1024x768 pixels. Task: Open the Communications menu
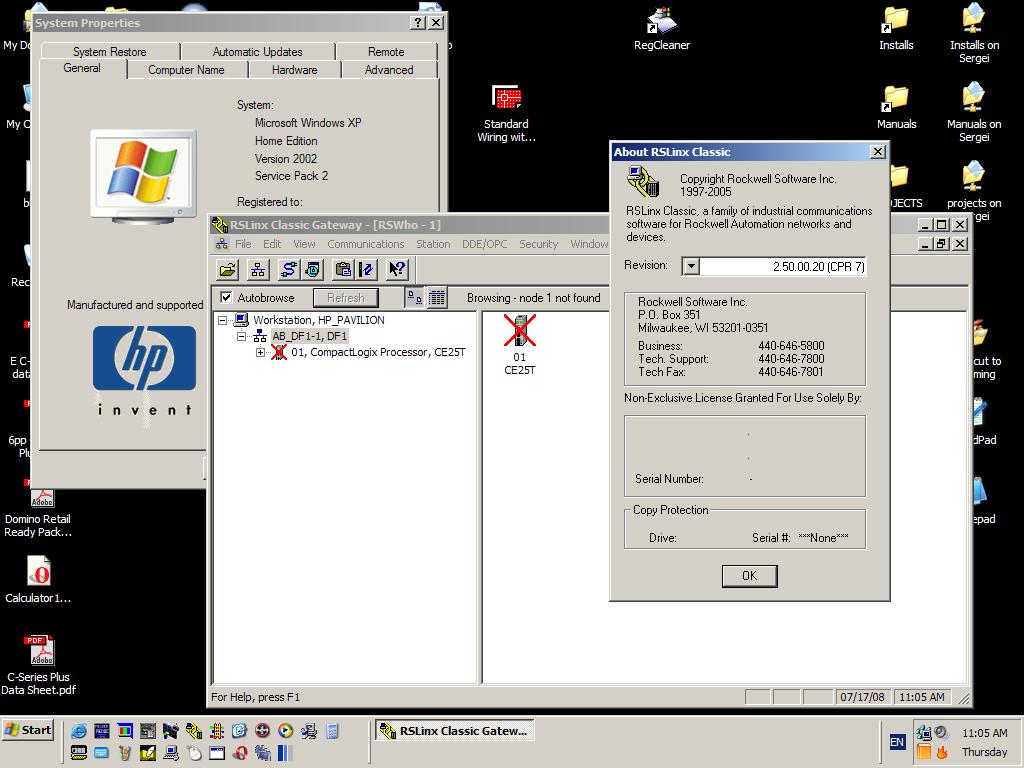(x=366, y=244)
